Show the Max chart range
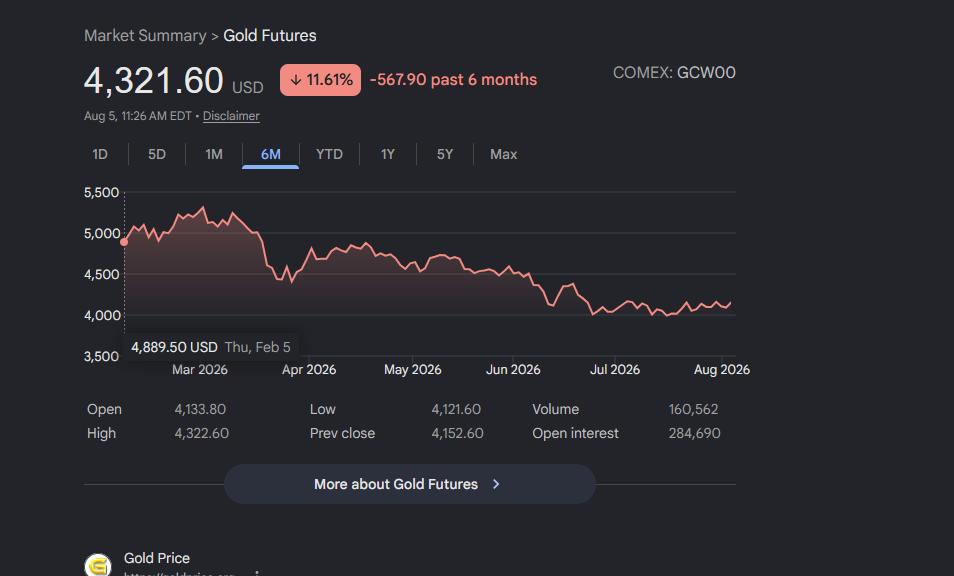 [x=504, y=154]
